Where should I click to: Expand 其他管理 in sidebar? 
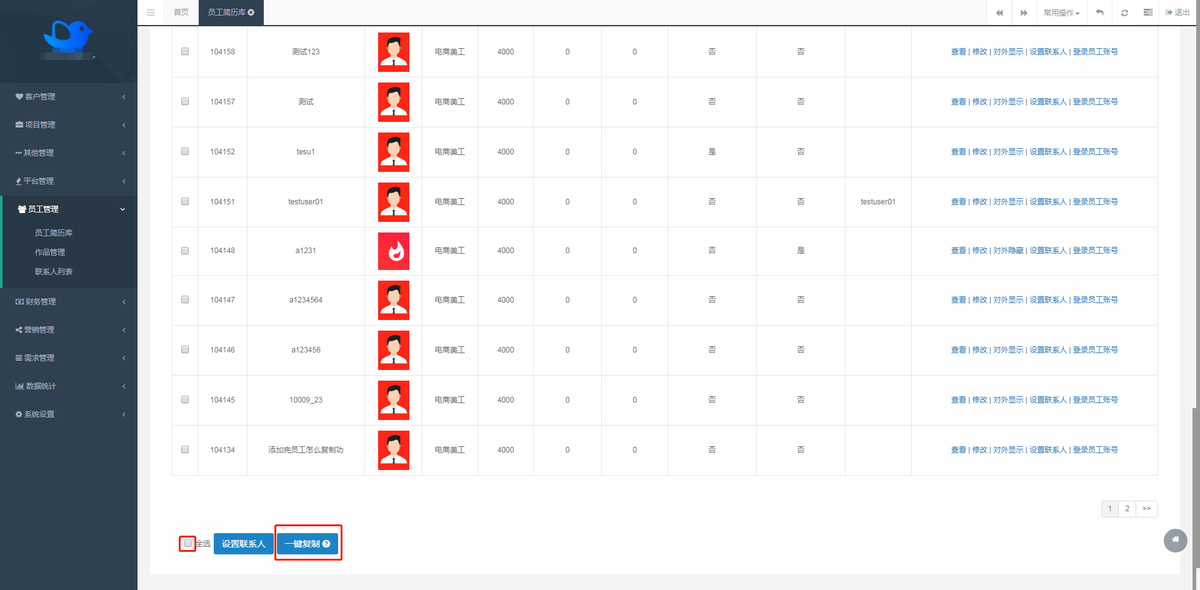tap(68, 153)
